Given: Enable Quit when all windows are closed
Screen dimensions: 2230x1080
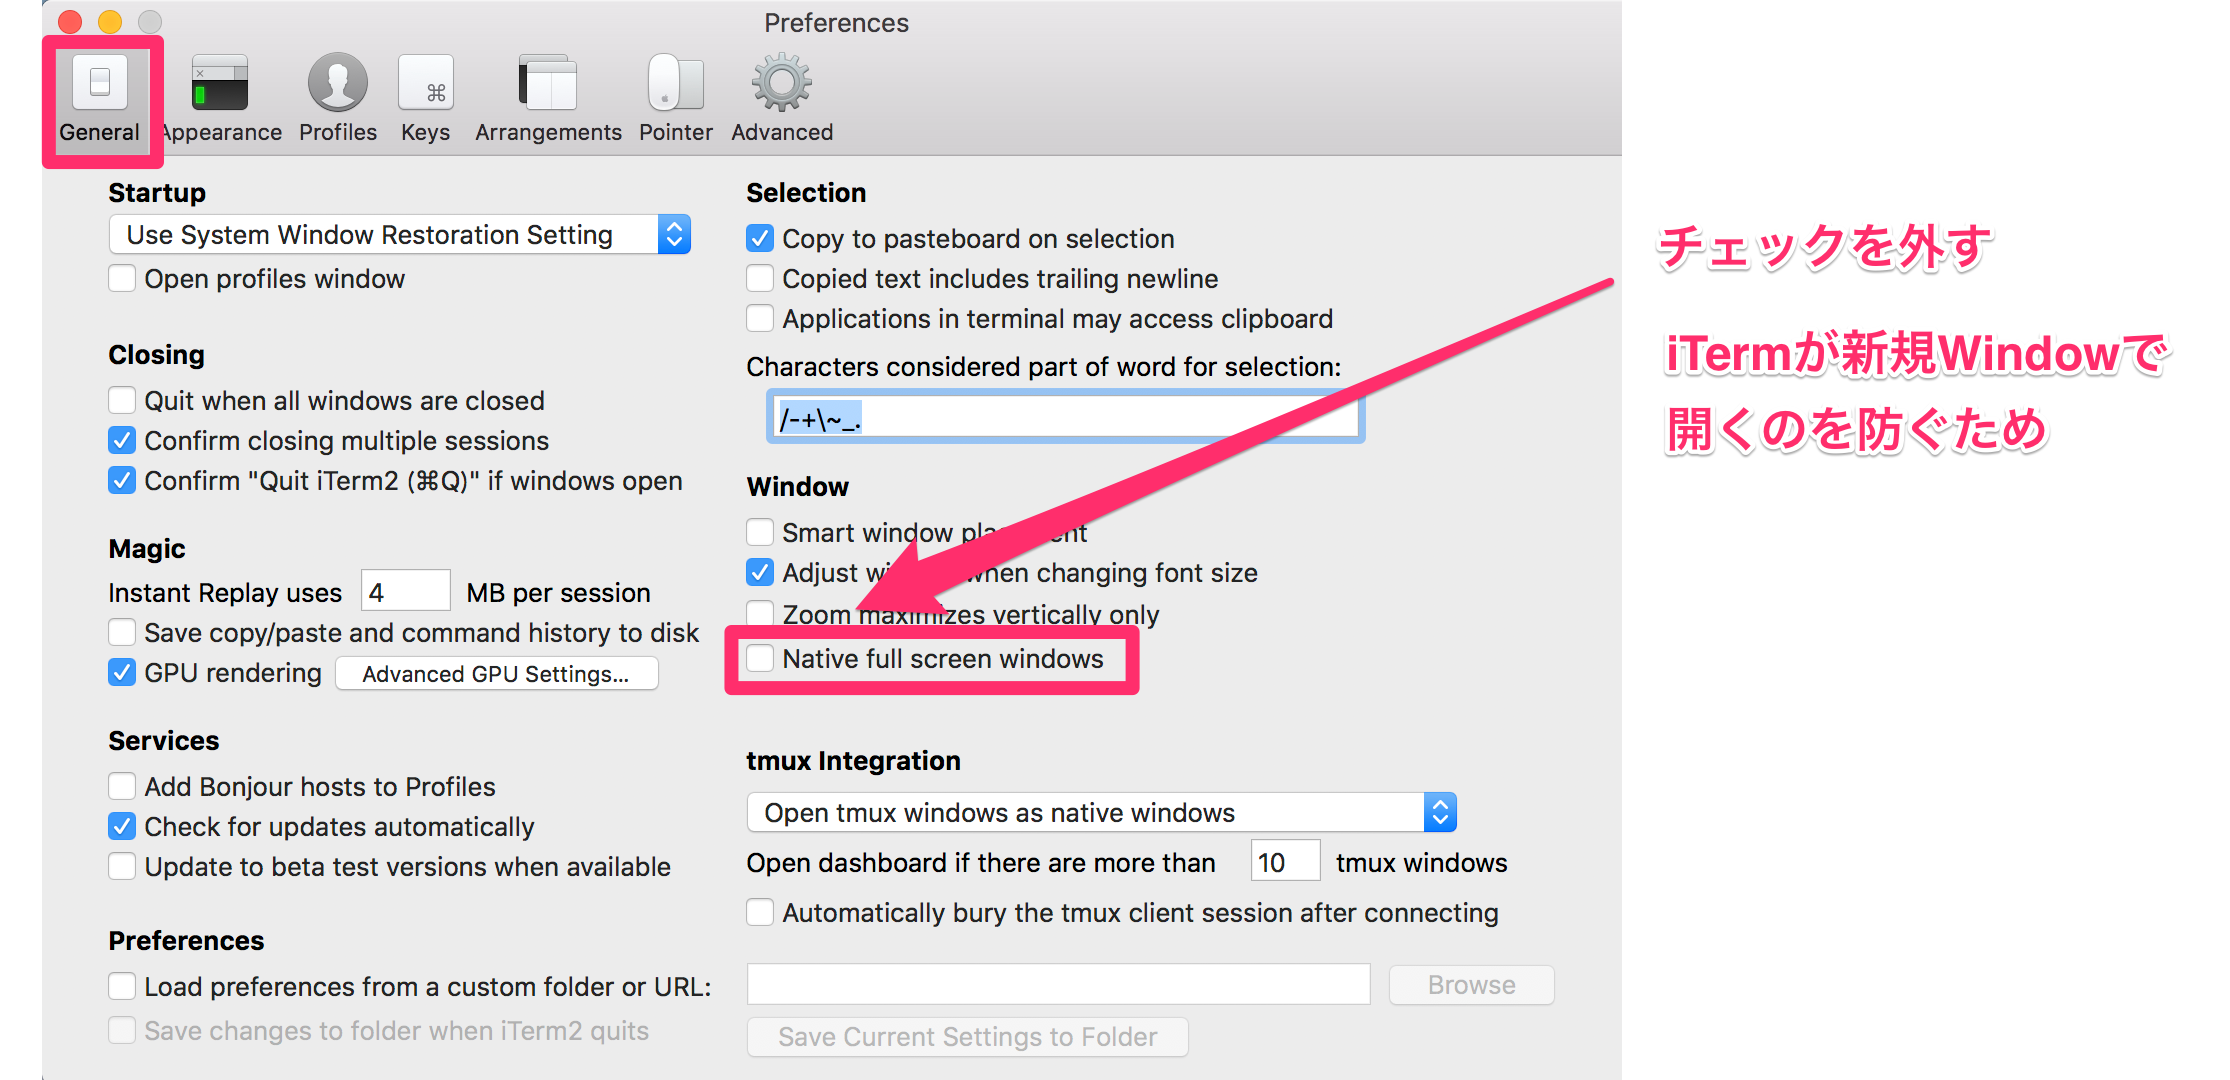Looking at the screenshot, I should [122, 400].
